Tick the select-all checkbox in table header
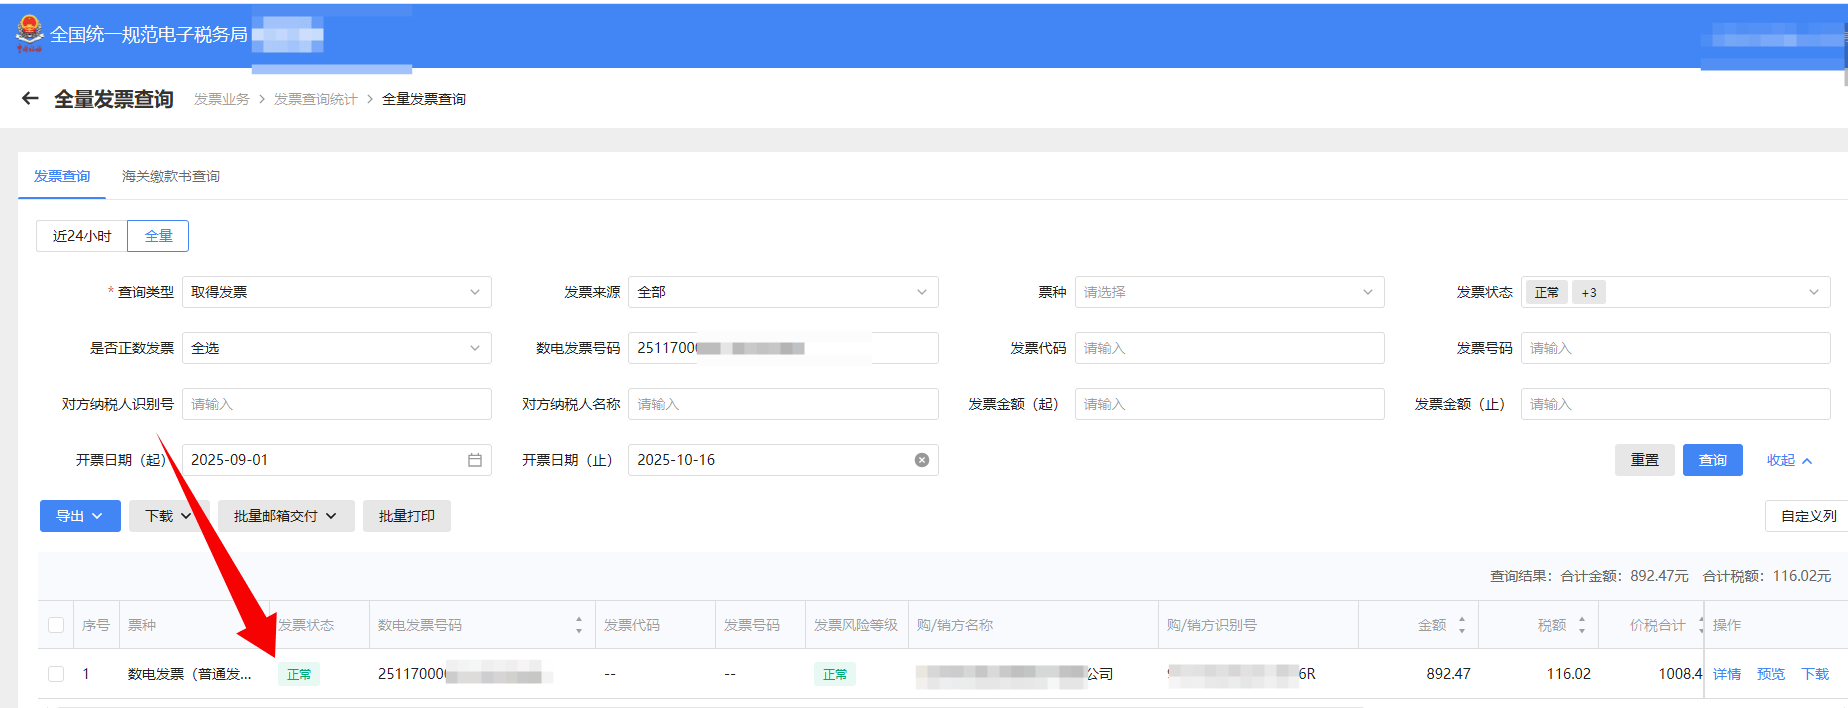The image size is (1848, 708). coord(56,625)
